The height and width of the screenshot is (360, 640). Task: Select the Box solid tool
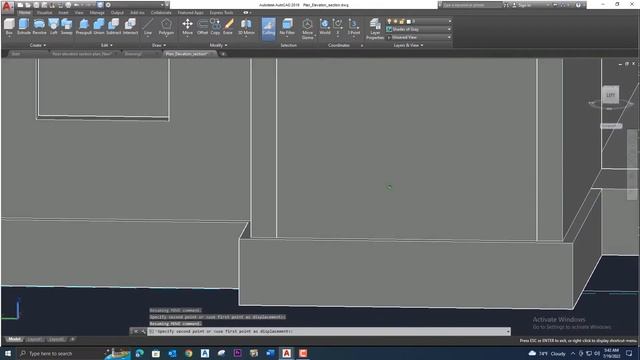[x=9, y=27]
